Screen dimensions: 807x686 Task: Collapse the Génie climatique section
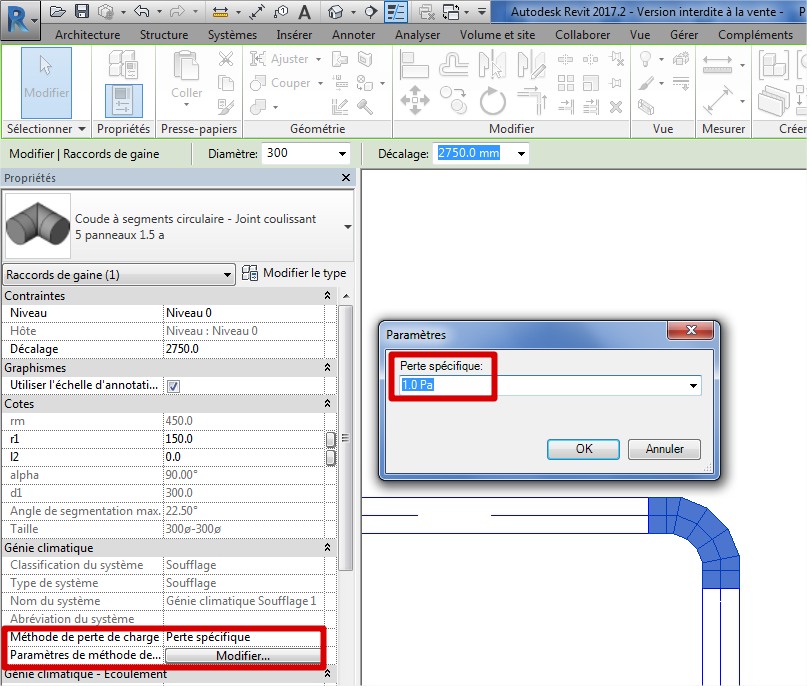tap(326, 548)
